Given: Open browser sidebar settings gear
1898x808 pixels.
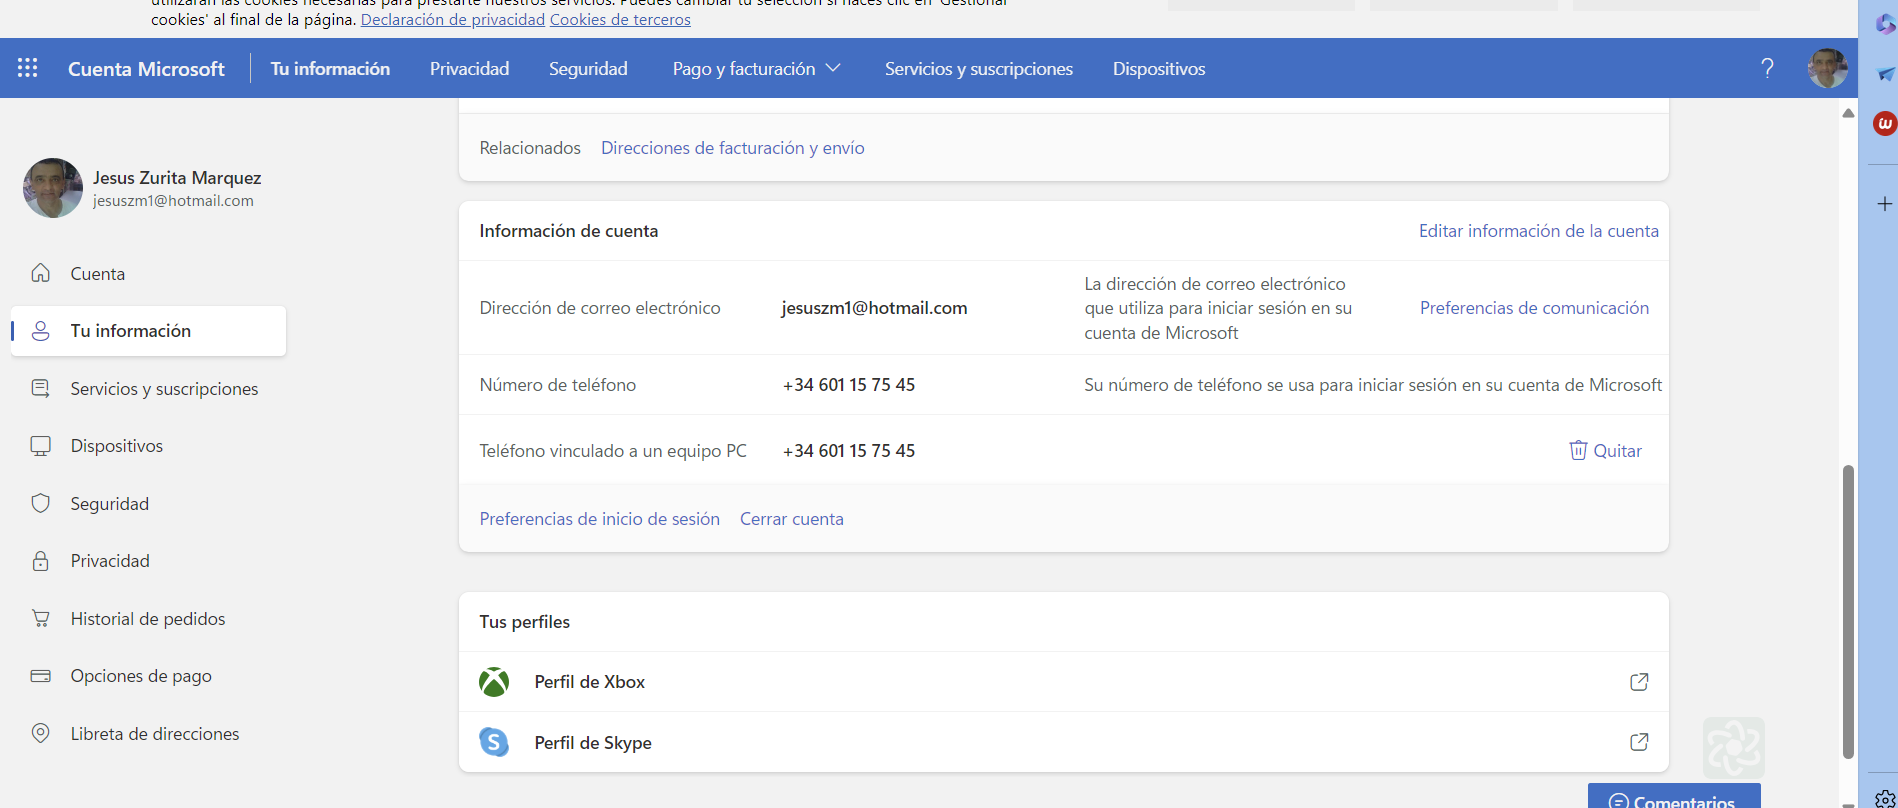Looking at the screenshot, I should pyautogui.click(x=1885, y=799).
